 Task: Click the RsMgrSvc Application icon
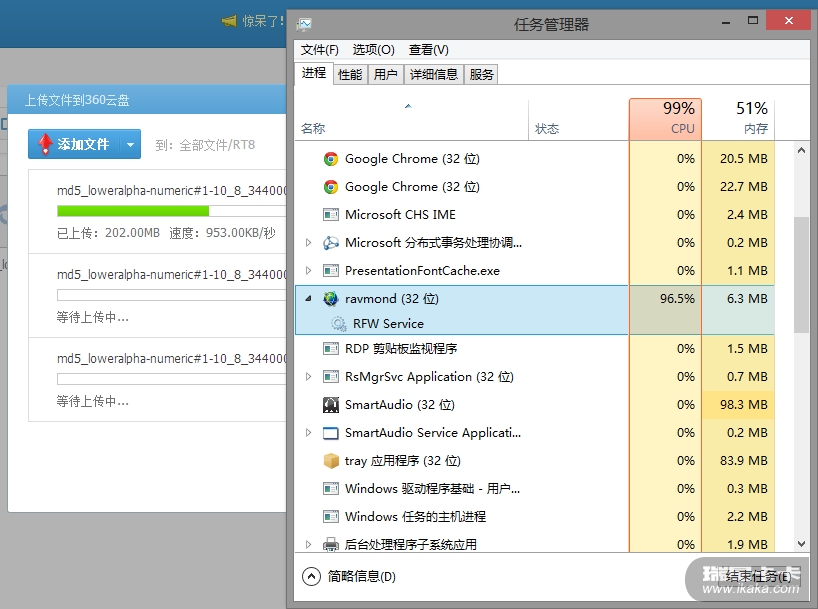point(331,377)
